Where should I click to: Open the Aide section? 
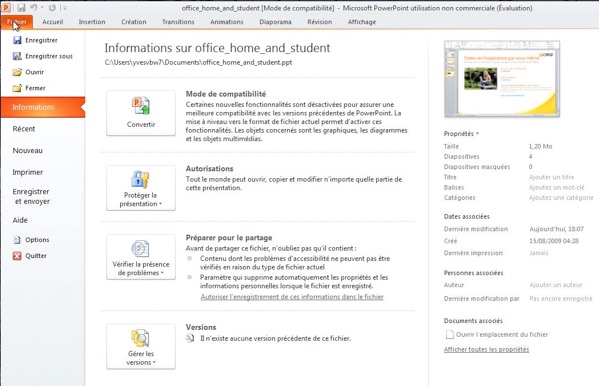pos(20,220)
